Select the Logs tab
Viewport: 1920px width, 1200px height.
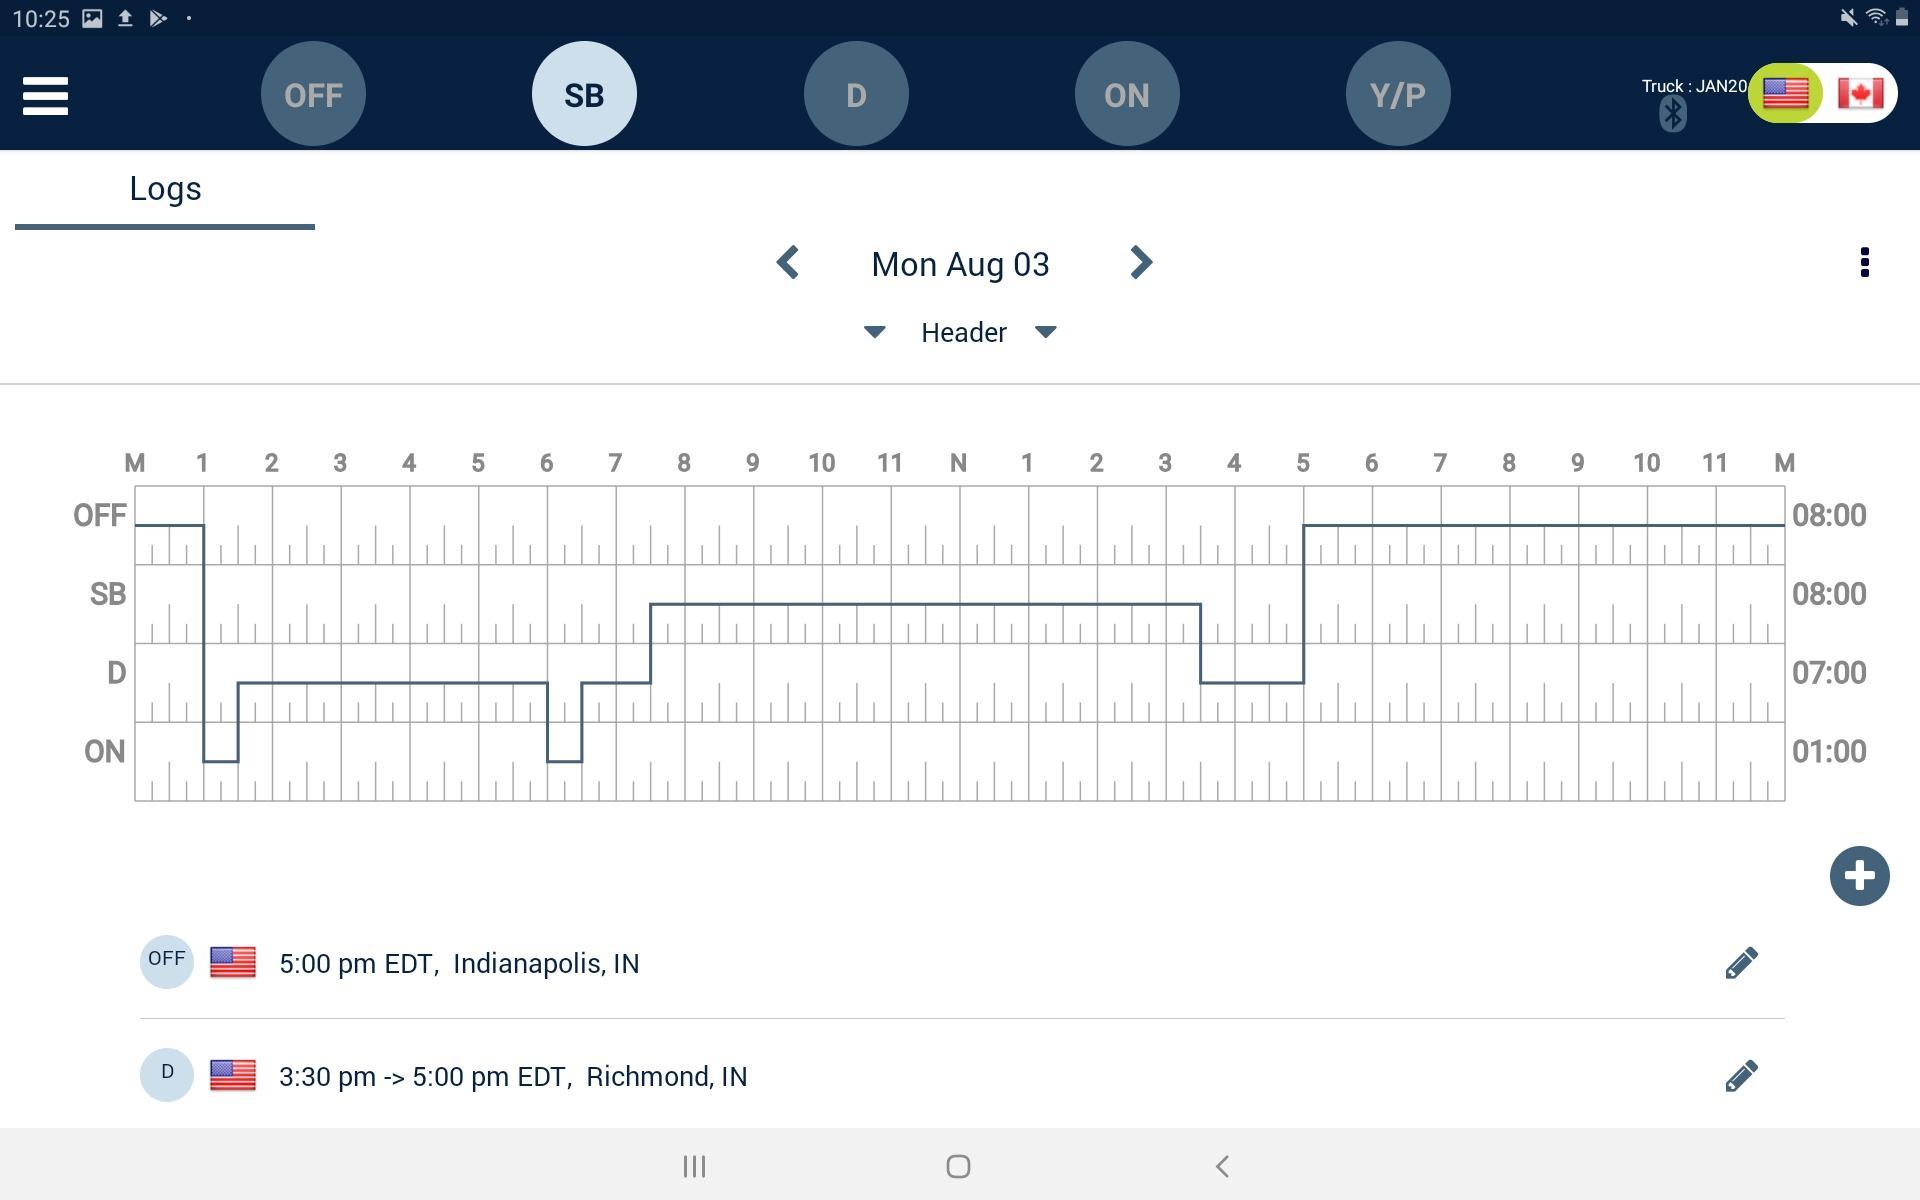pyautogui.click(x=165, y=190)
